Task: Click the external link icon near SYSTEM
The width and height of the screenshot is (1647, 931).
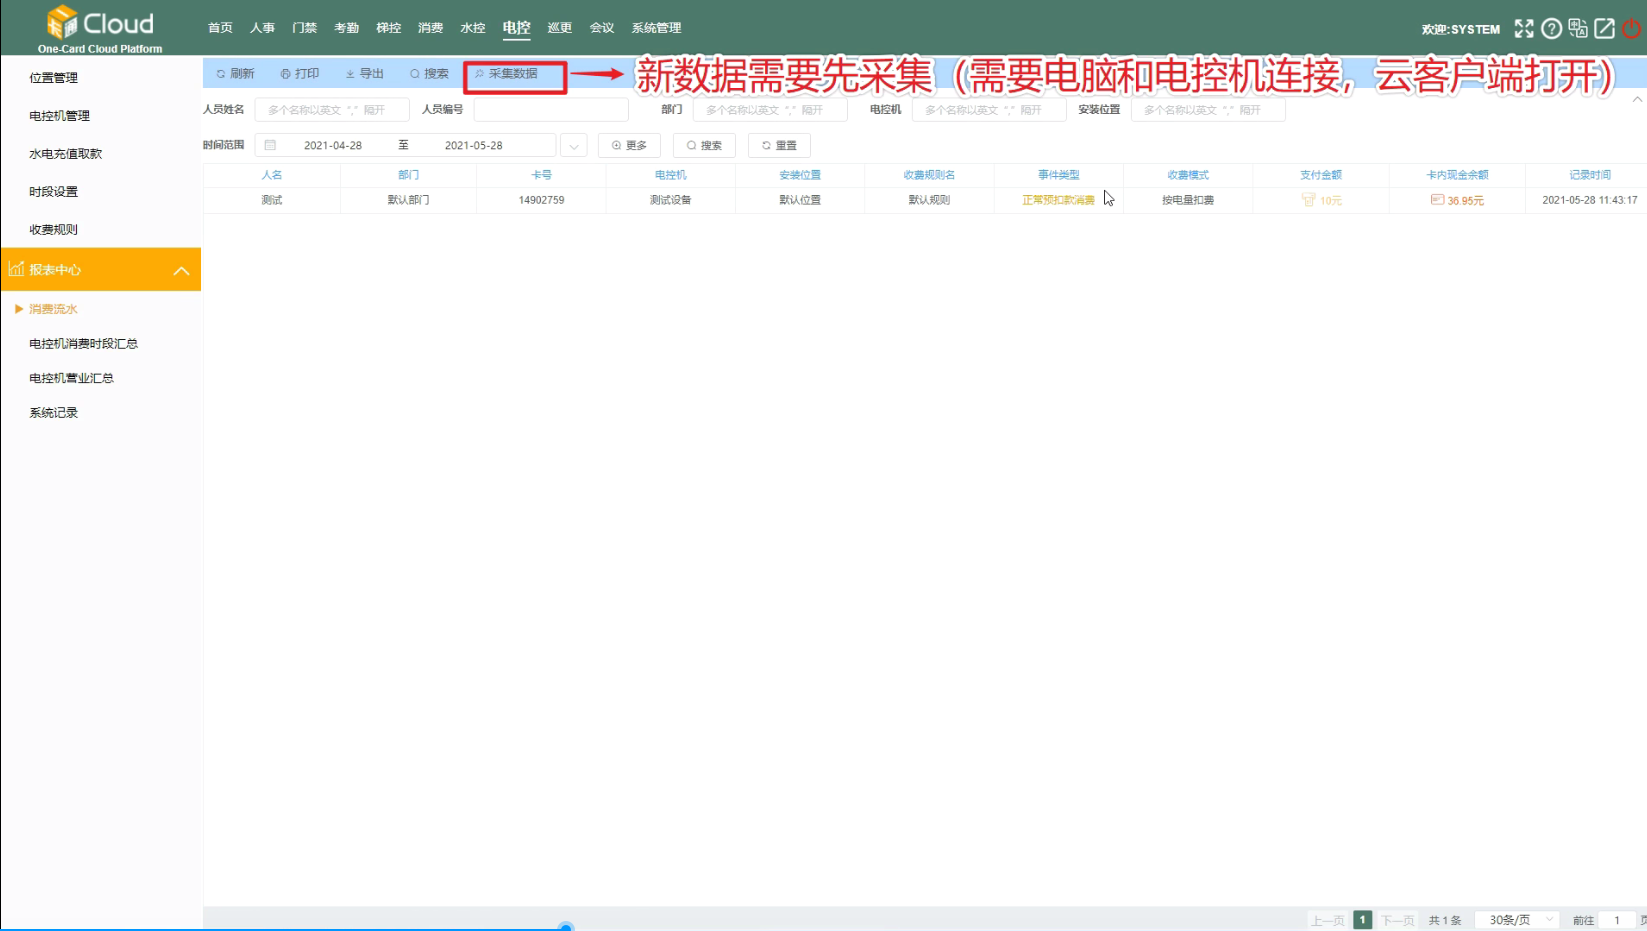Action: click(1604, 28)
